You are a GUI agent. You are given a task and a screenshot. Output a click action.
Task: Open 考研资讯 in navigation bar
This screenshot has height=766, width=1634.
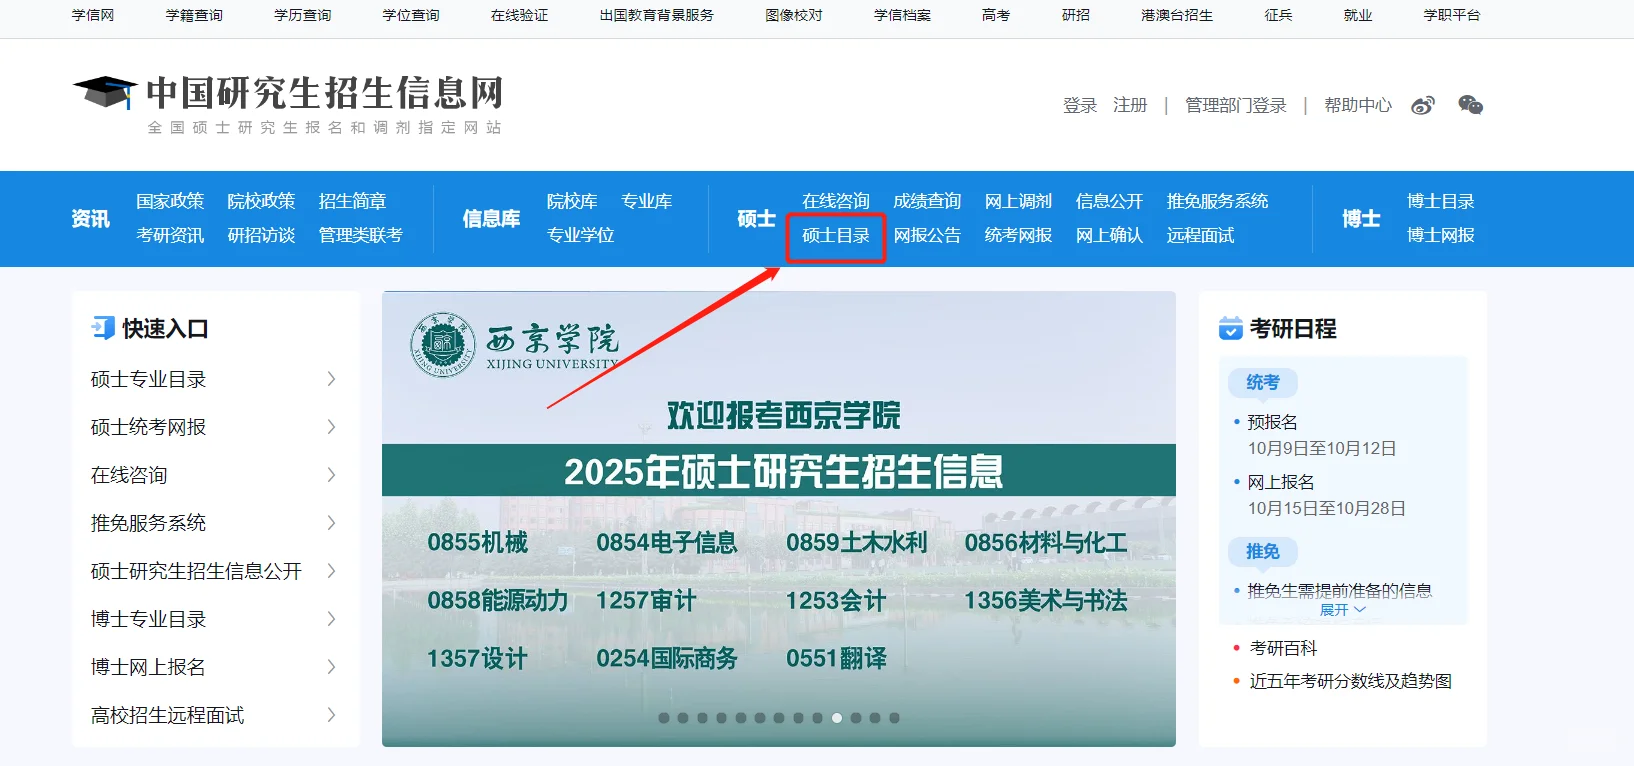coord(170,235)
